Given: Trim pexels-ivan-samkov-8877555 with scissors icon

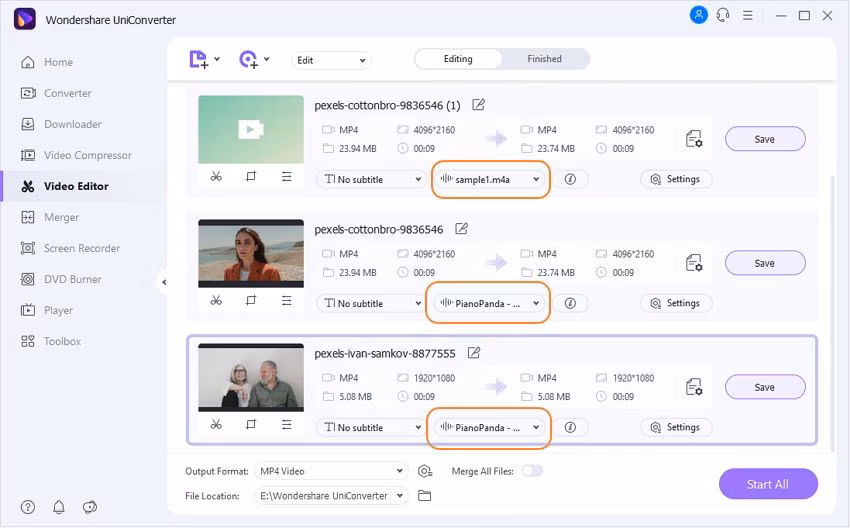Looking at the screenshot, I should [216, 424].
